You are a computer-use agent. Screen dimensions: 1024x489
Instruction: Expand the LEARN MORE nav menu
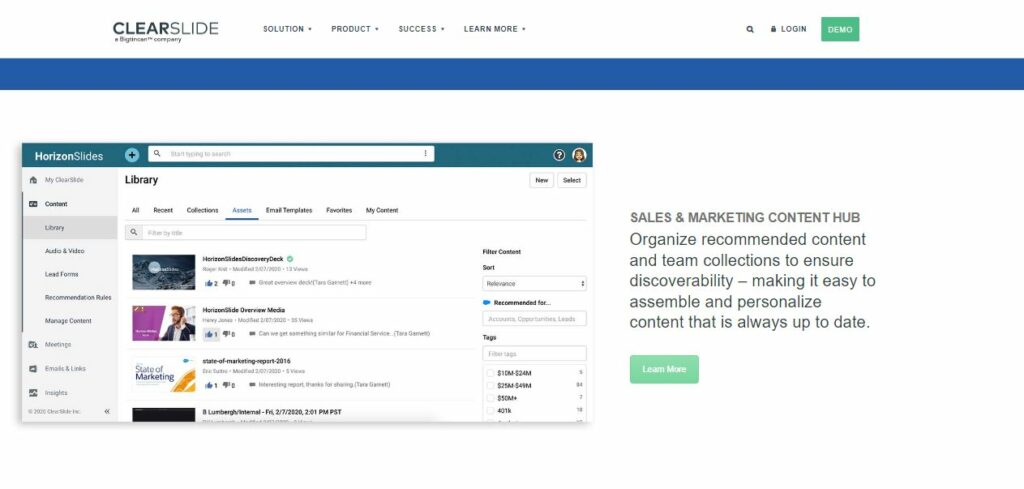[x=494, y=29]
